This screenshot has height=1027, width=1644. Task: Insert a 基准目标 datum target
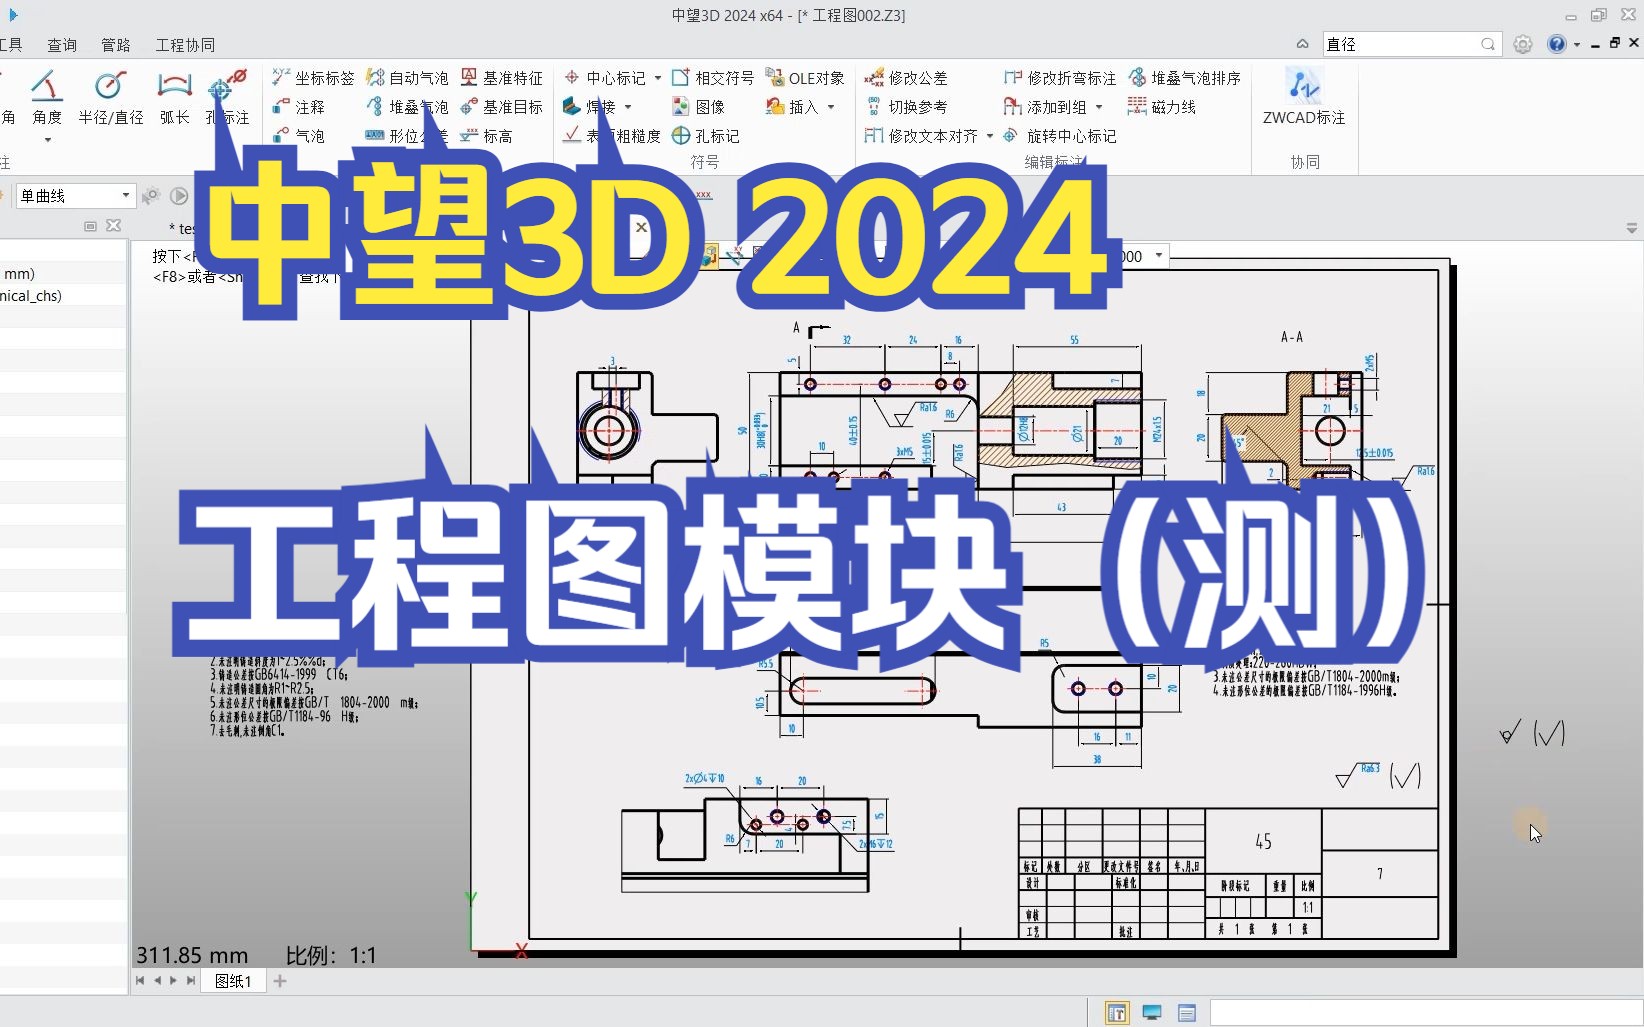click(x=501, y=107)
